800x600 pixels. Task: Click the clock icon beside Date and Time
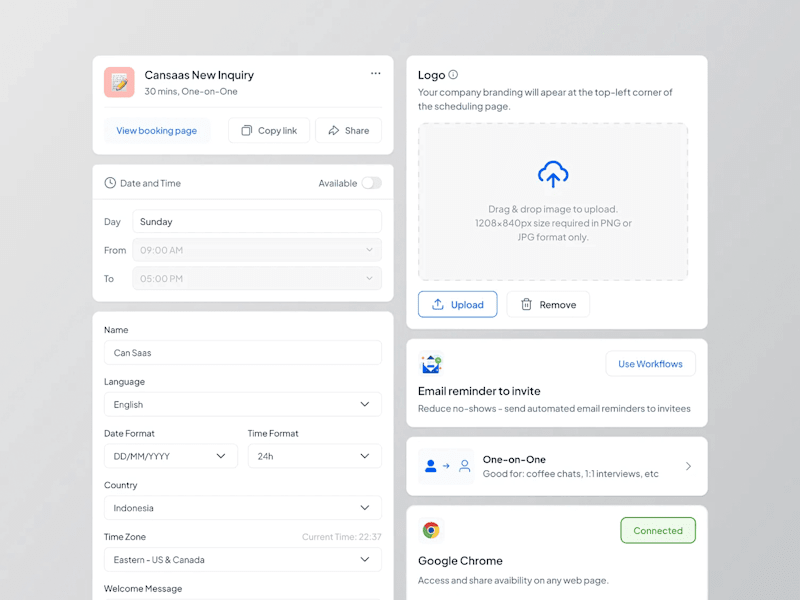tap(110, 183)
